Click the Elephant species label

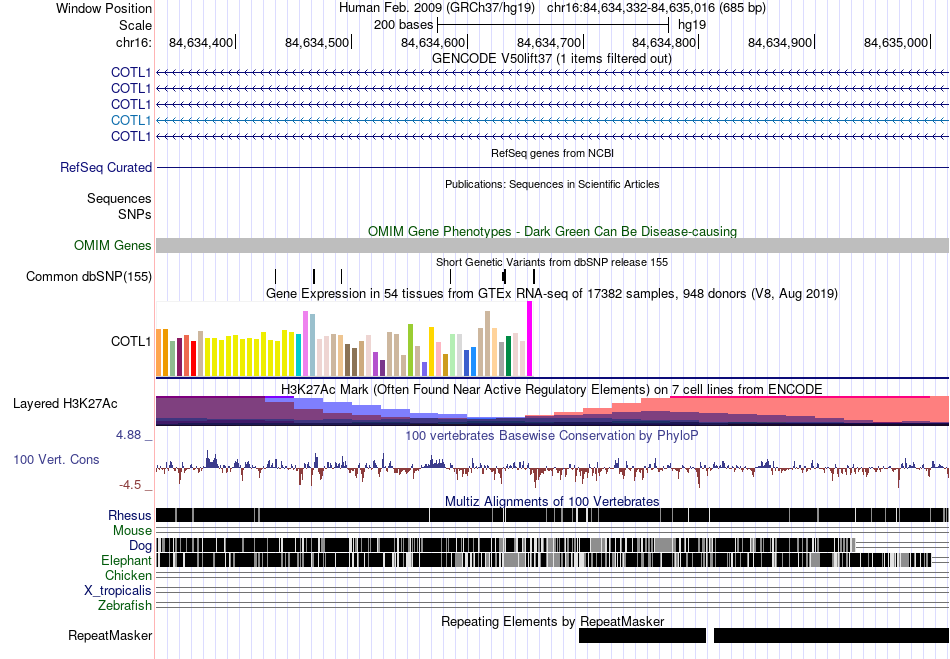[127, 560]
